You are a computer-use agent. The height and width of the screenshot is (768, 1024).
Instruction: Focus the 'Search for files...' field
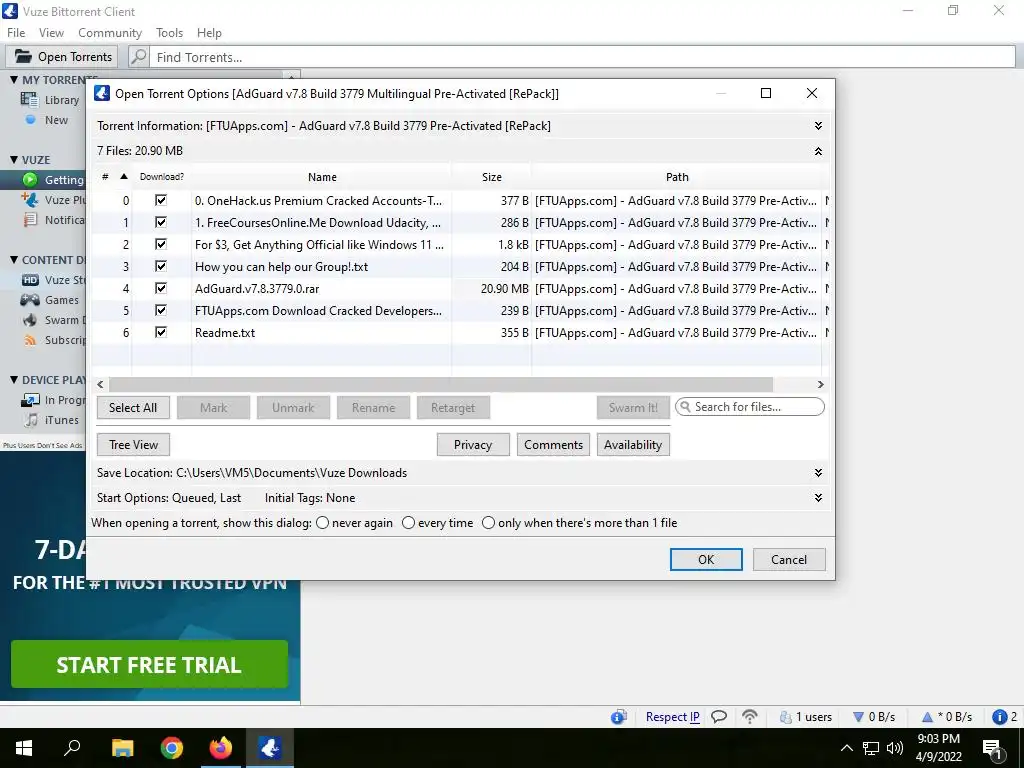click(750, 407)
